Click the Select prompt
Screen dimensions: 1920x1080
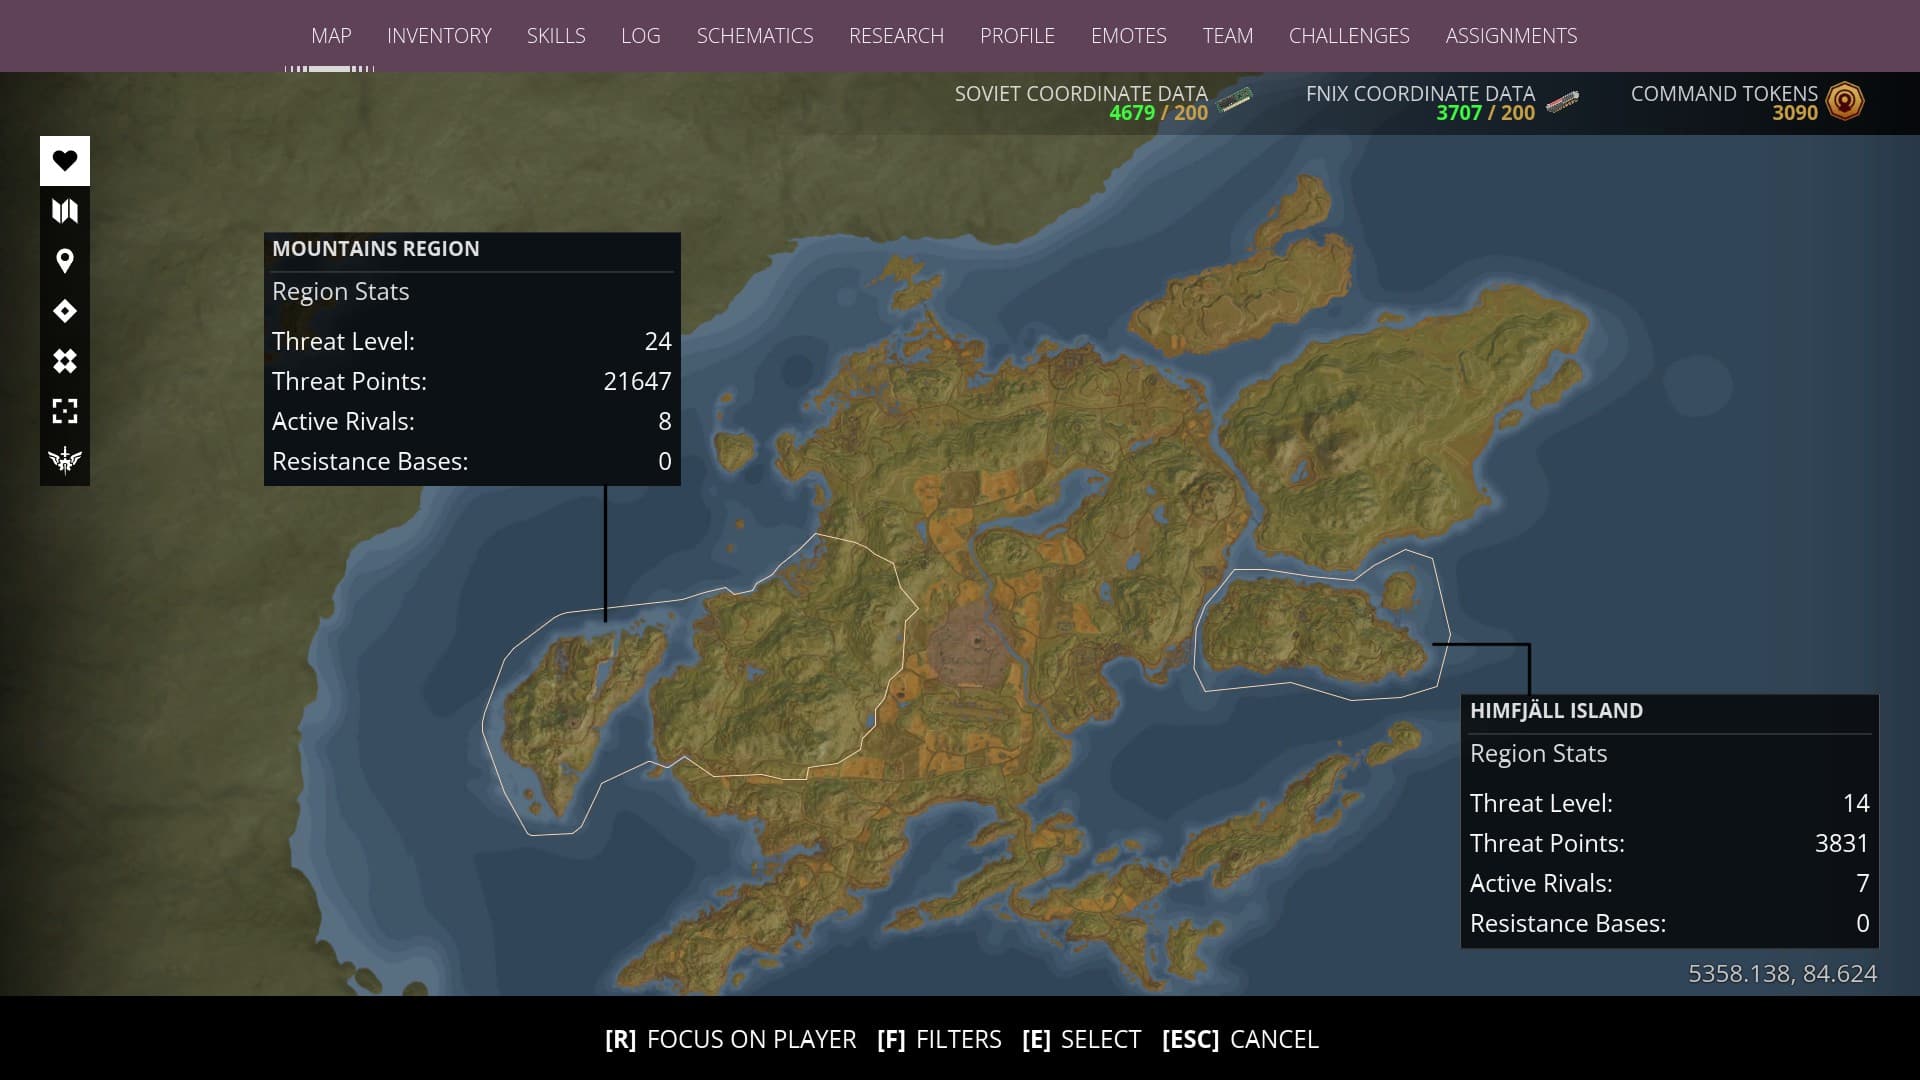[1081, 1040]
